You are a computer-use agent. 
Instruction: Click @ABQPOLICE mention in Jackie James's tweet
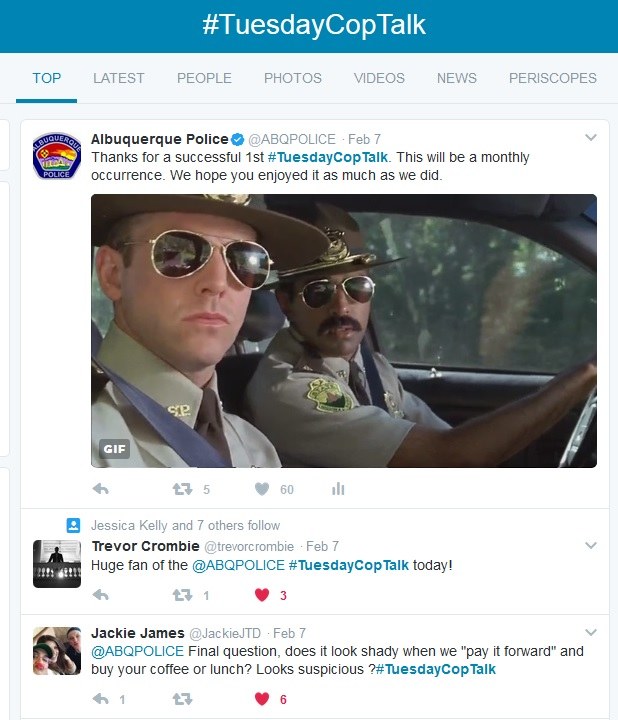[137, 651]
